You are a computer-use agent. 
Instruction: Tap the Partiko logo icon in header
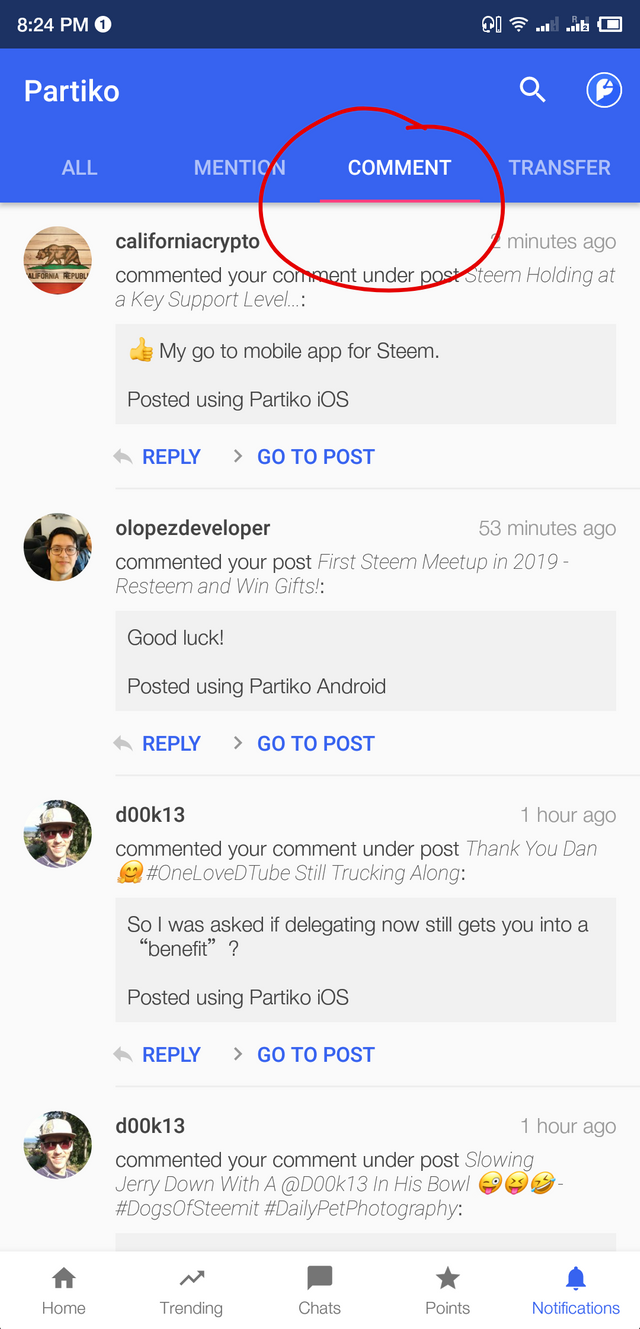(604, 90)
